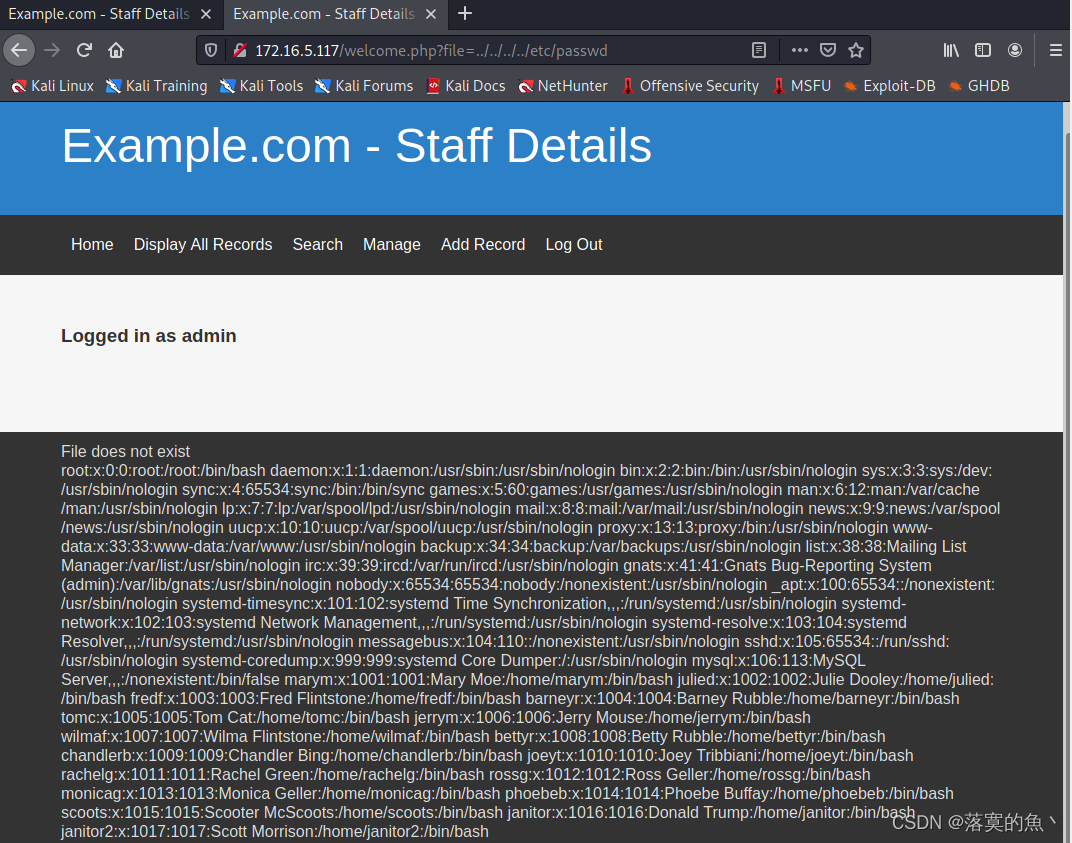Click the File does not exist message
1072x843 pixels.
[x=125, y=452]
